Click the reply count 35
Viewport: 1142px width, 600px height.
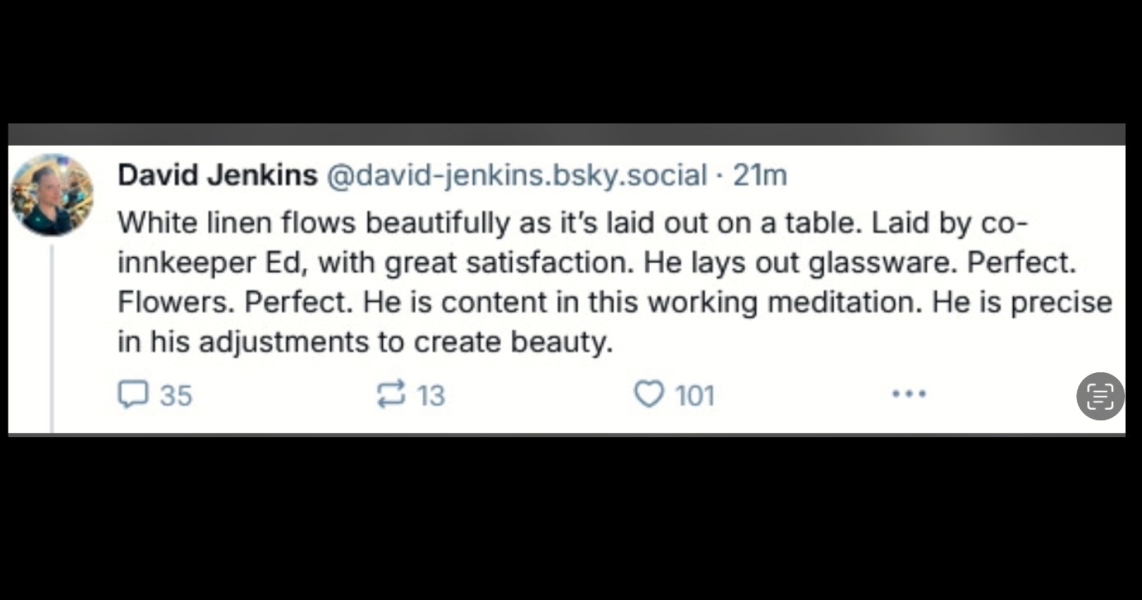176,396
